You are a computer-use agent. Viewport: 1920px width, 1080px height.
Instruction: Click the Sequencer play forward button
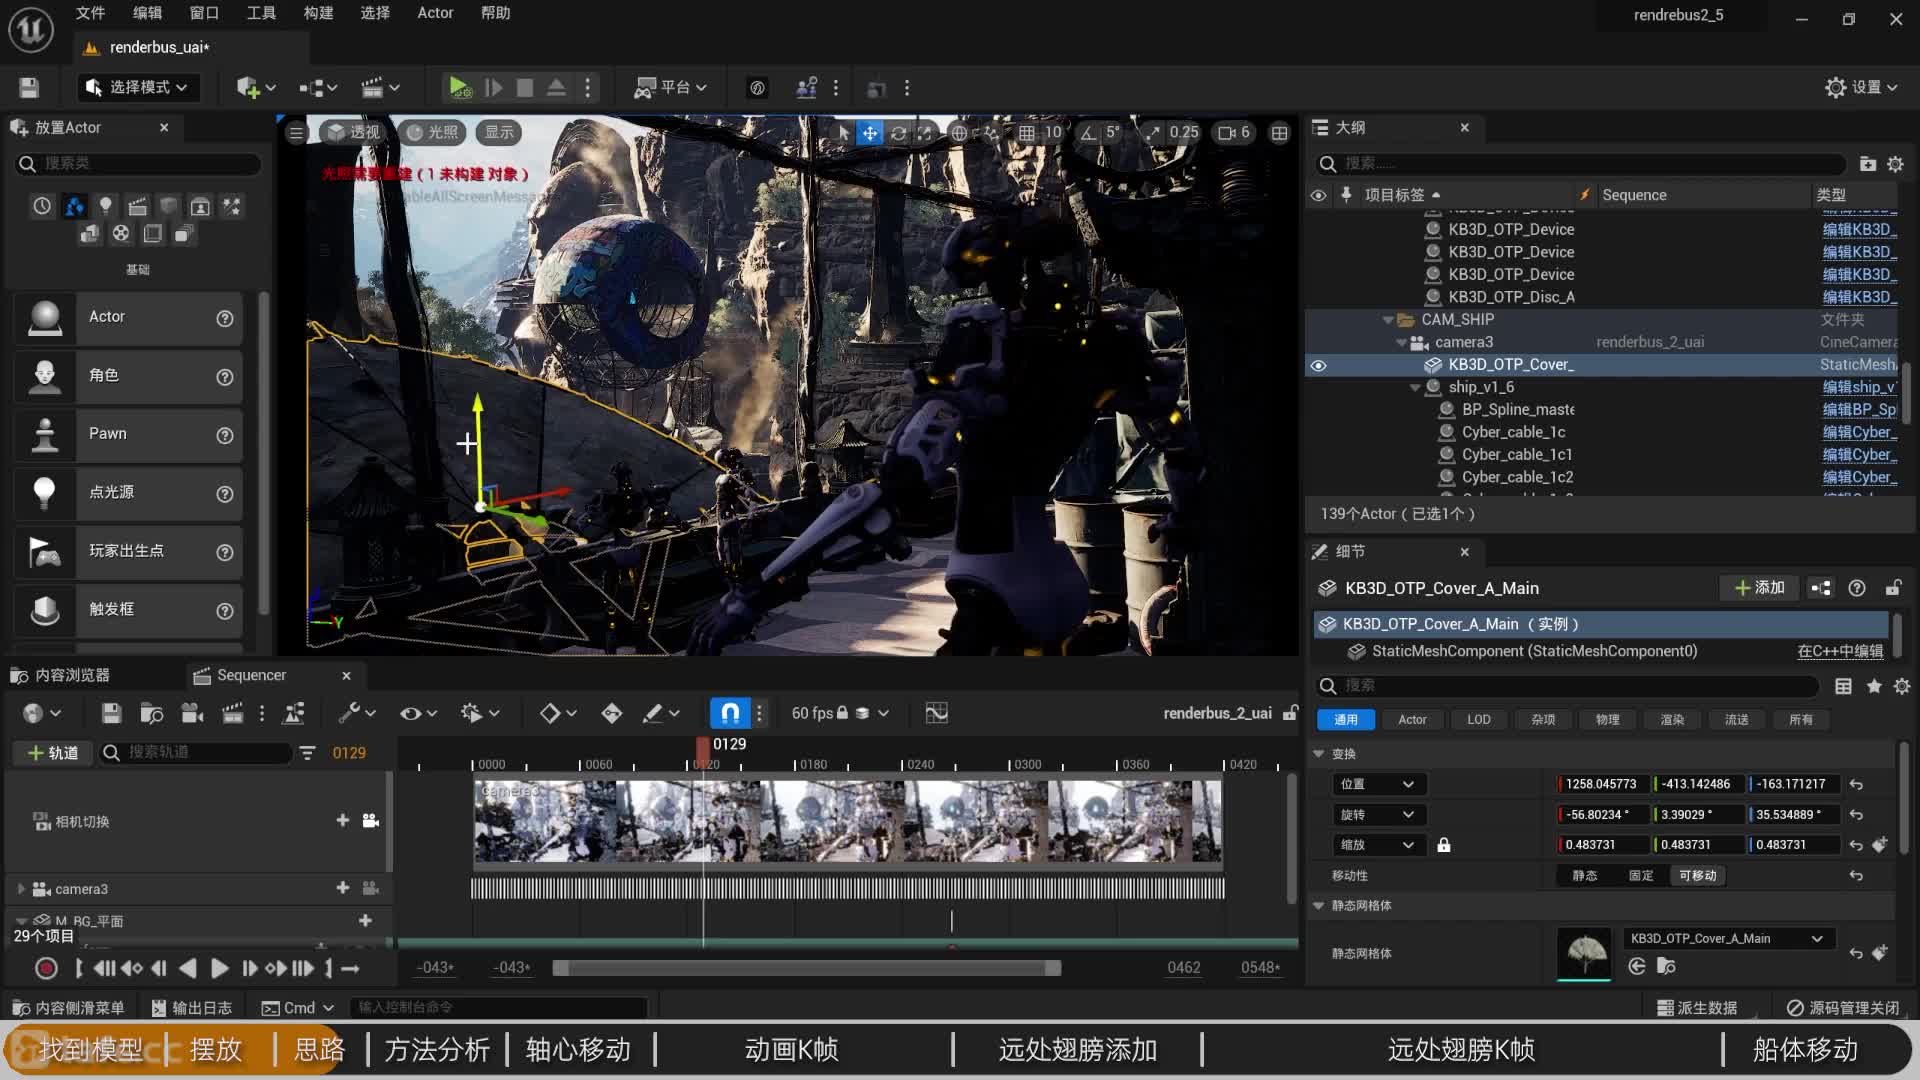219,968
